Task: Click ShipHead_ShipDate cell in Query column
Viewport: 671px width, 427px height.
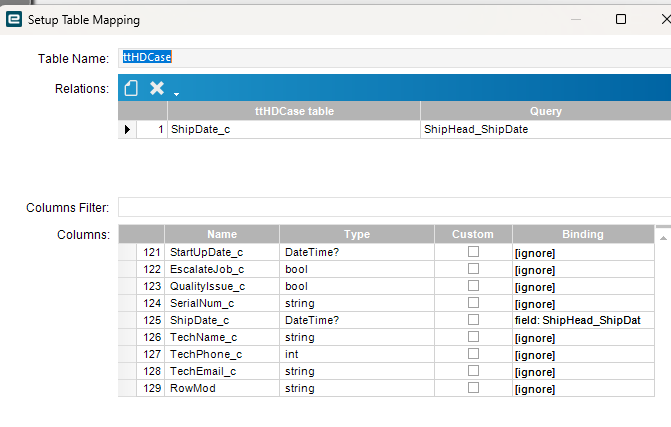Action: 546,129
